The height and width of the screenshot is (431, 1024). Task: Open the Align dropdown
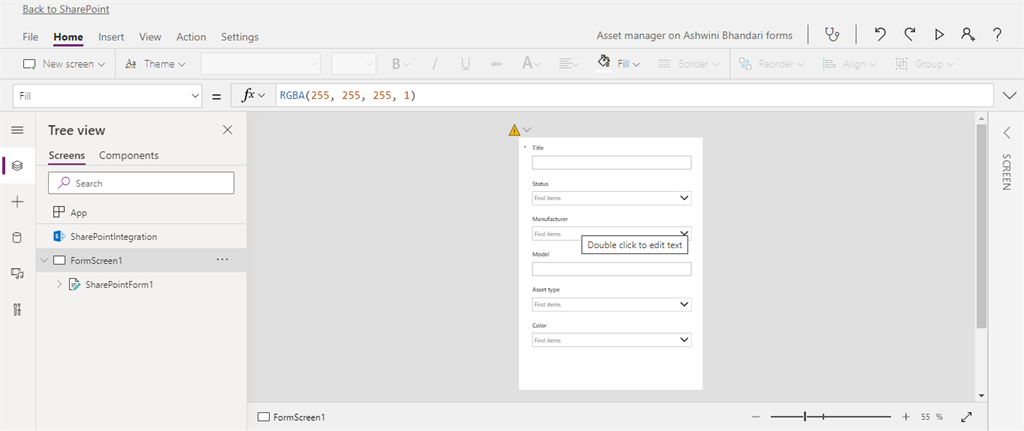coord(848,64)
